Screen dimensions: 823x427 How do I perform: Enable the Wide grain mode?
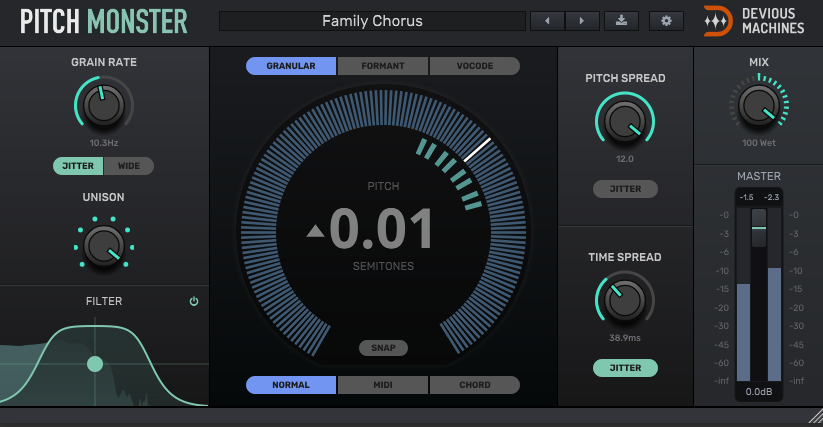129,166
